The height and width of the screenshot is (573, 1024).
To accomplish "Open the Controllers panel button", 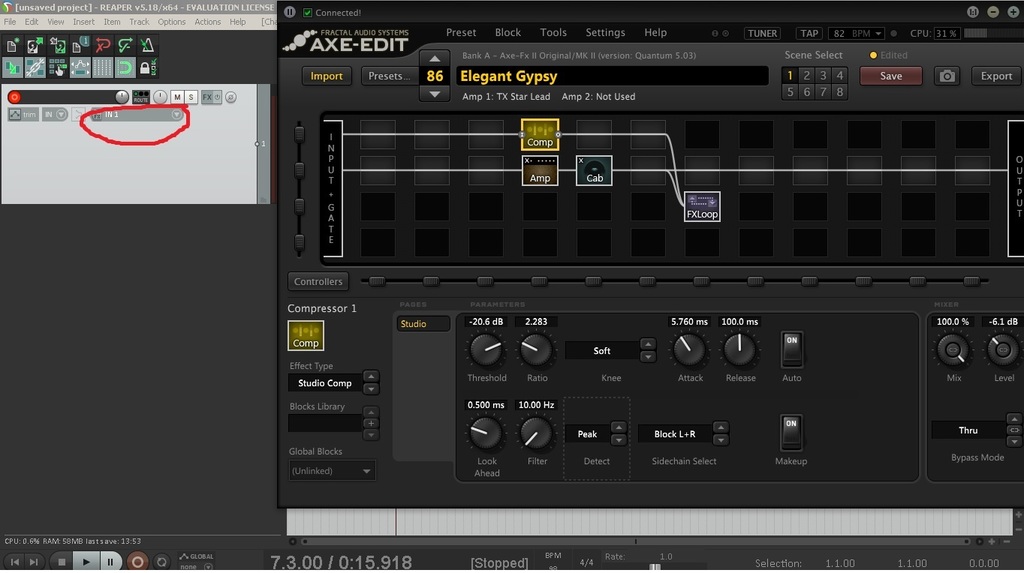I will coord(318,282).
